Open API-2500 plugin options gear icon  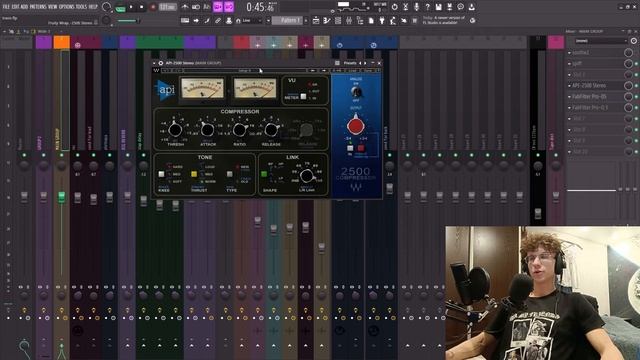(161, 63)
